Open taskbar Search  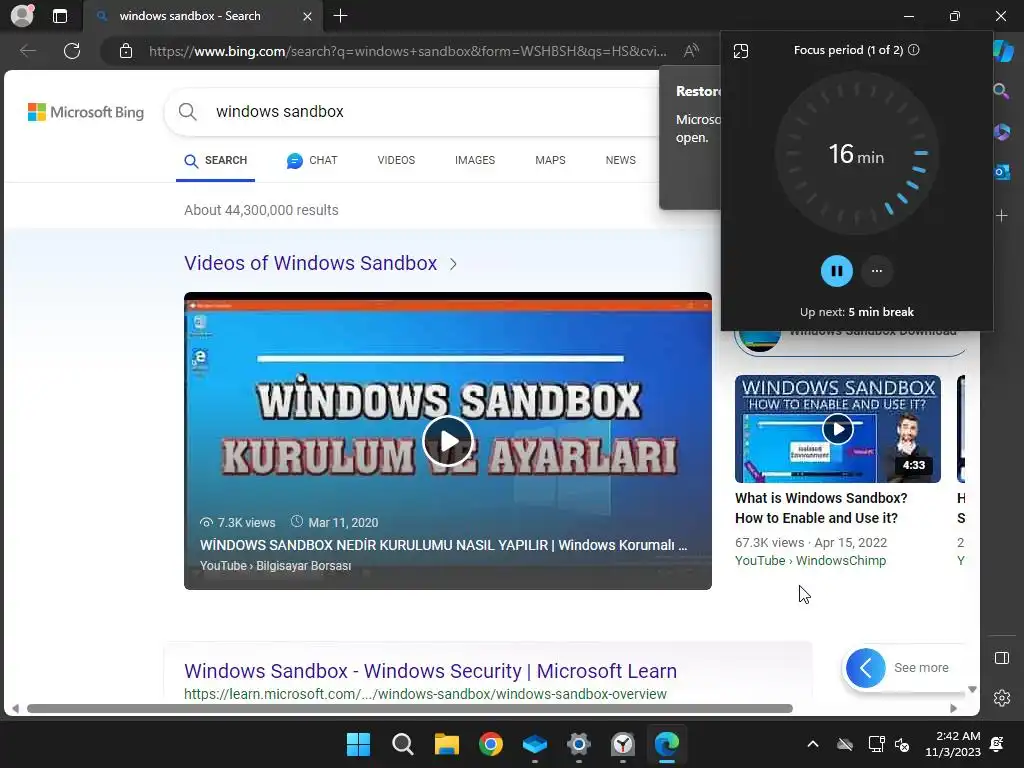[402, 744]
